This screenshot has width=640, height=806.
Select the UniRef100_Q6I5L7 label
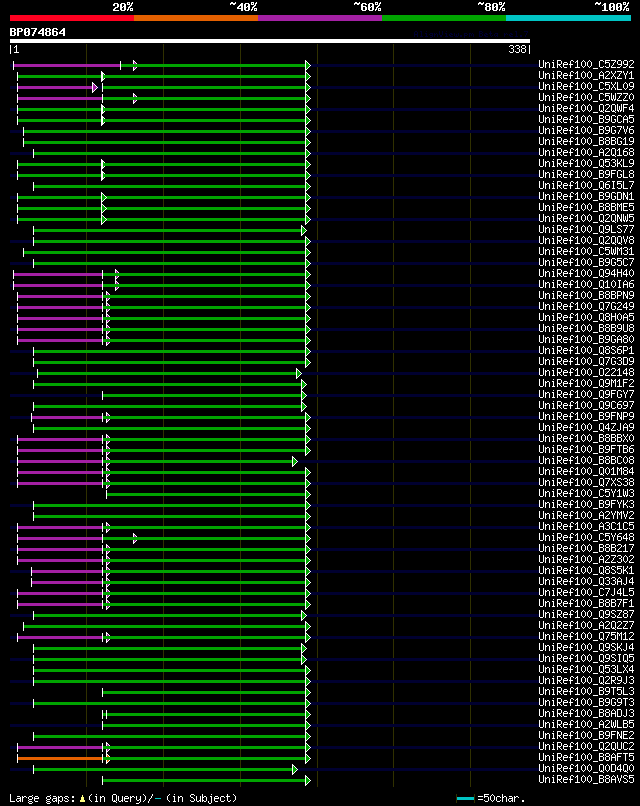pyautogui.click(x=586, y=186)
